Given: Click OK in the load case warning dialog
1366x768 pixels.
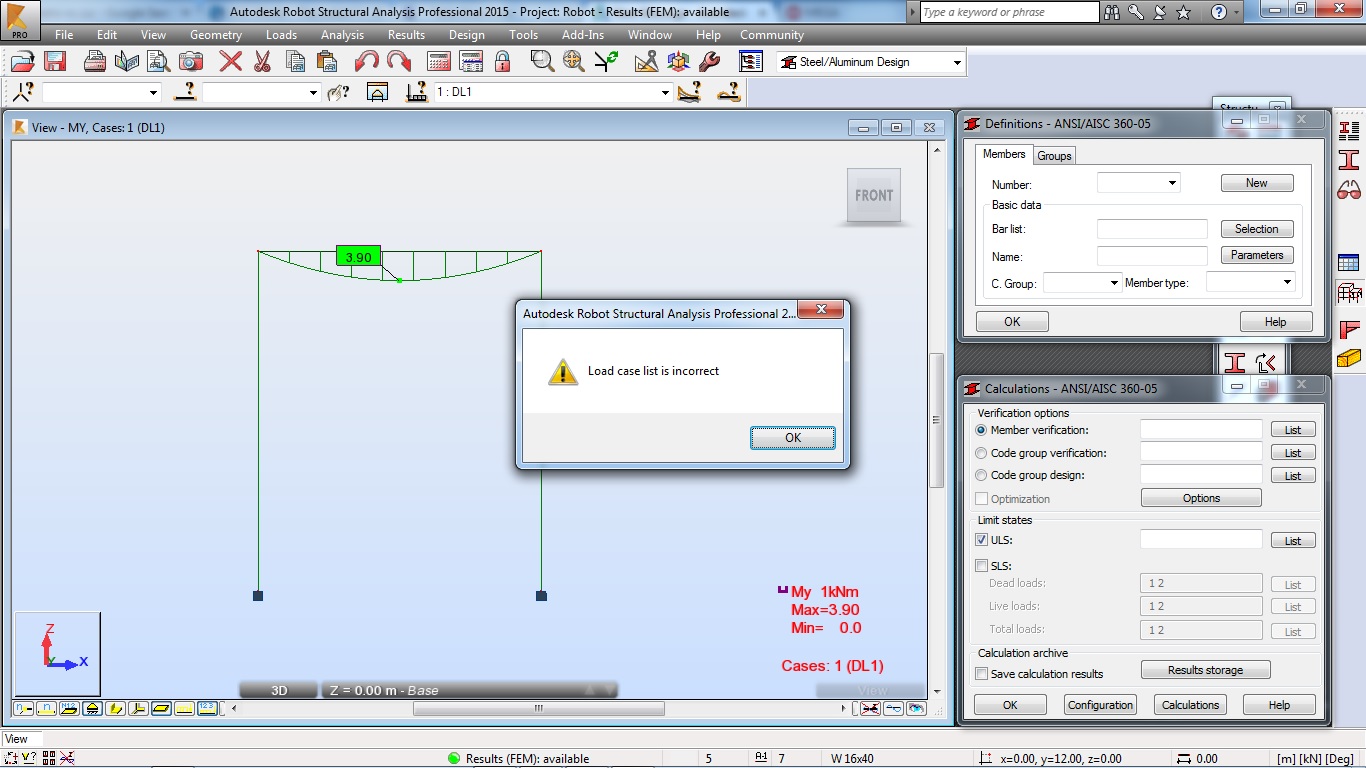Looking at the screenshot, I should 793,438.
